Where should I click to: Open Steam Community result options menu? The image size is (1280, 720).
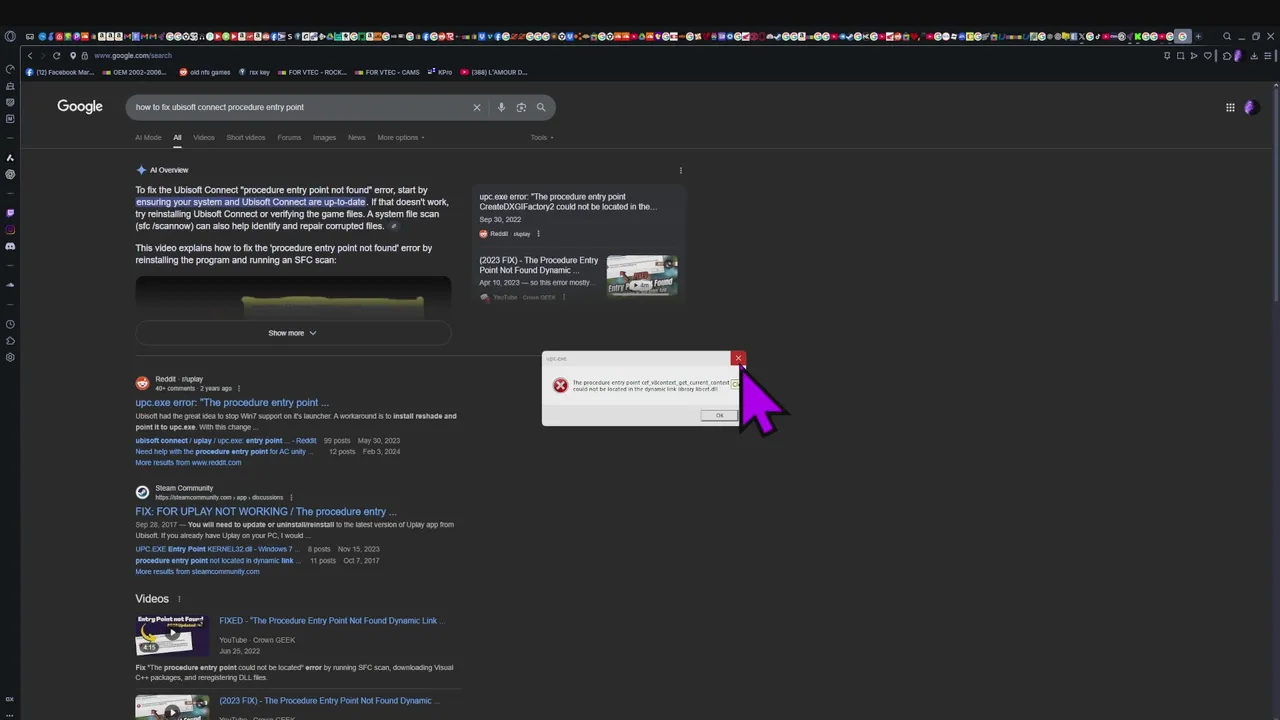click(x=291, y=497)
